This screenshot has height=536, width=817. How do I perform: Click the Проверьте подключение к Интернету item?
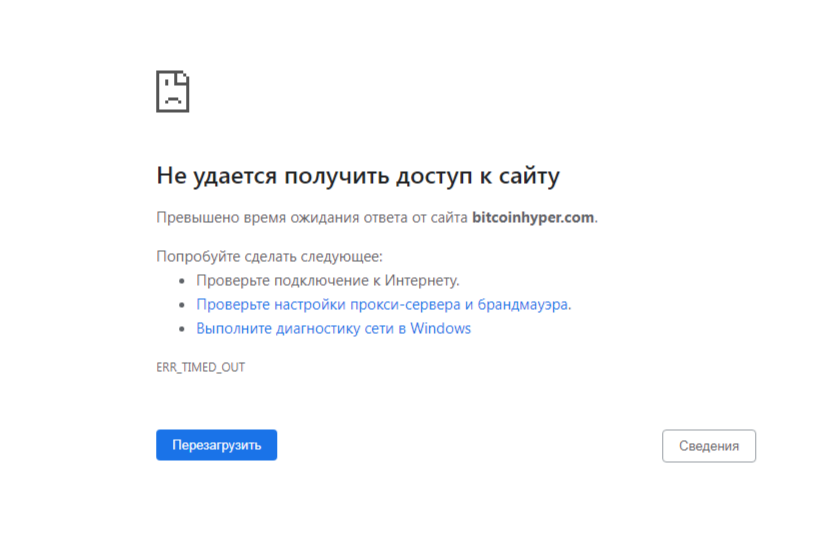pos(327,280)
